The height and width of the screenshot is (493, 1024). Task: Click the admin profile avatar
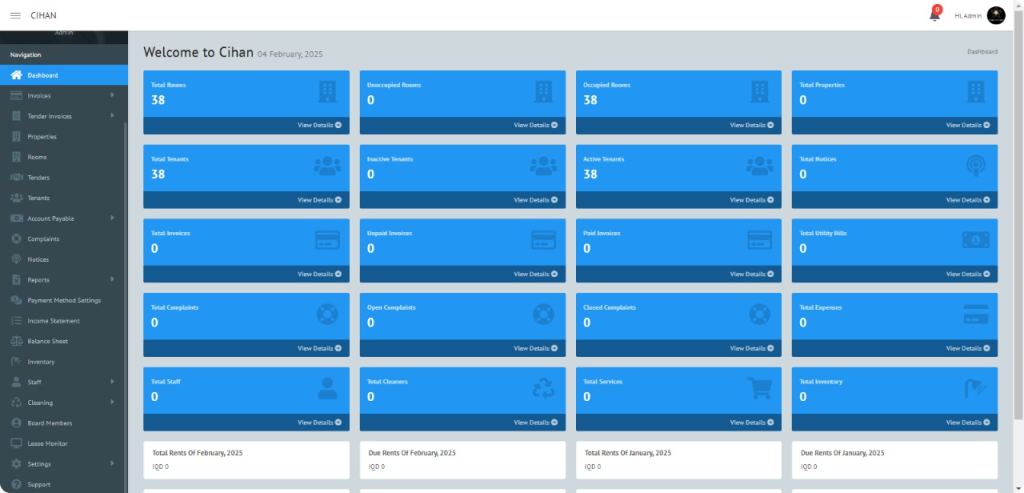click(x=996, y=15)
